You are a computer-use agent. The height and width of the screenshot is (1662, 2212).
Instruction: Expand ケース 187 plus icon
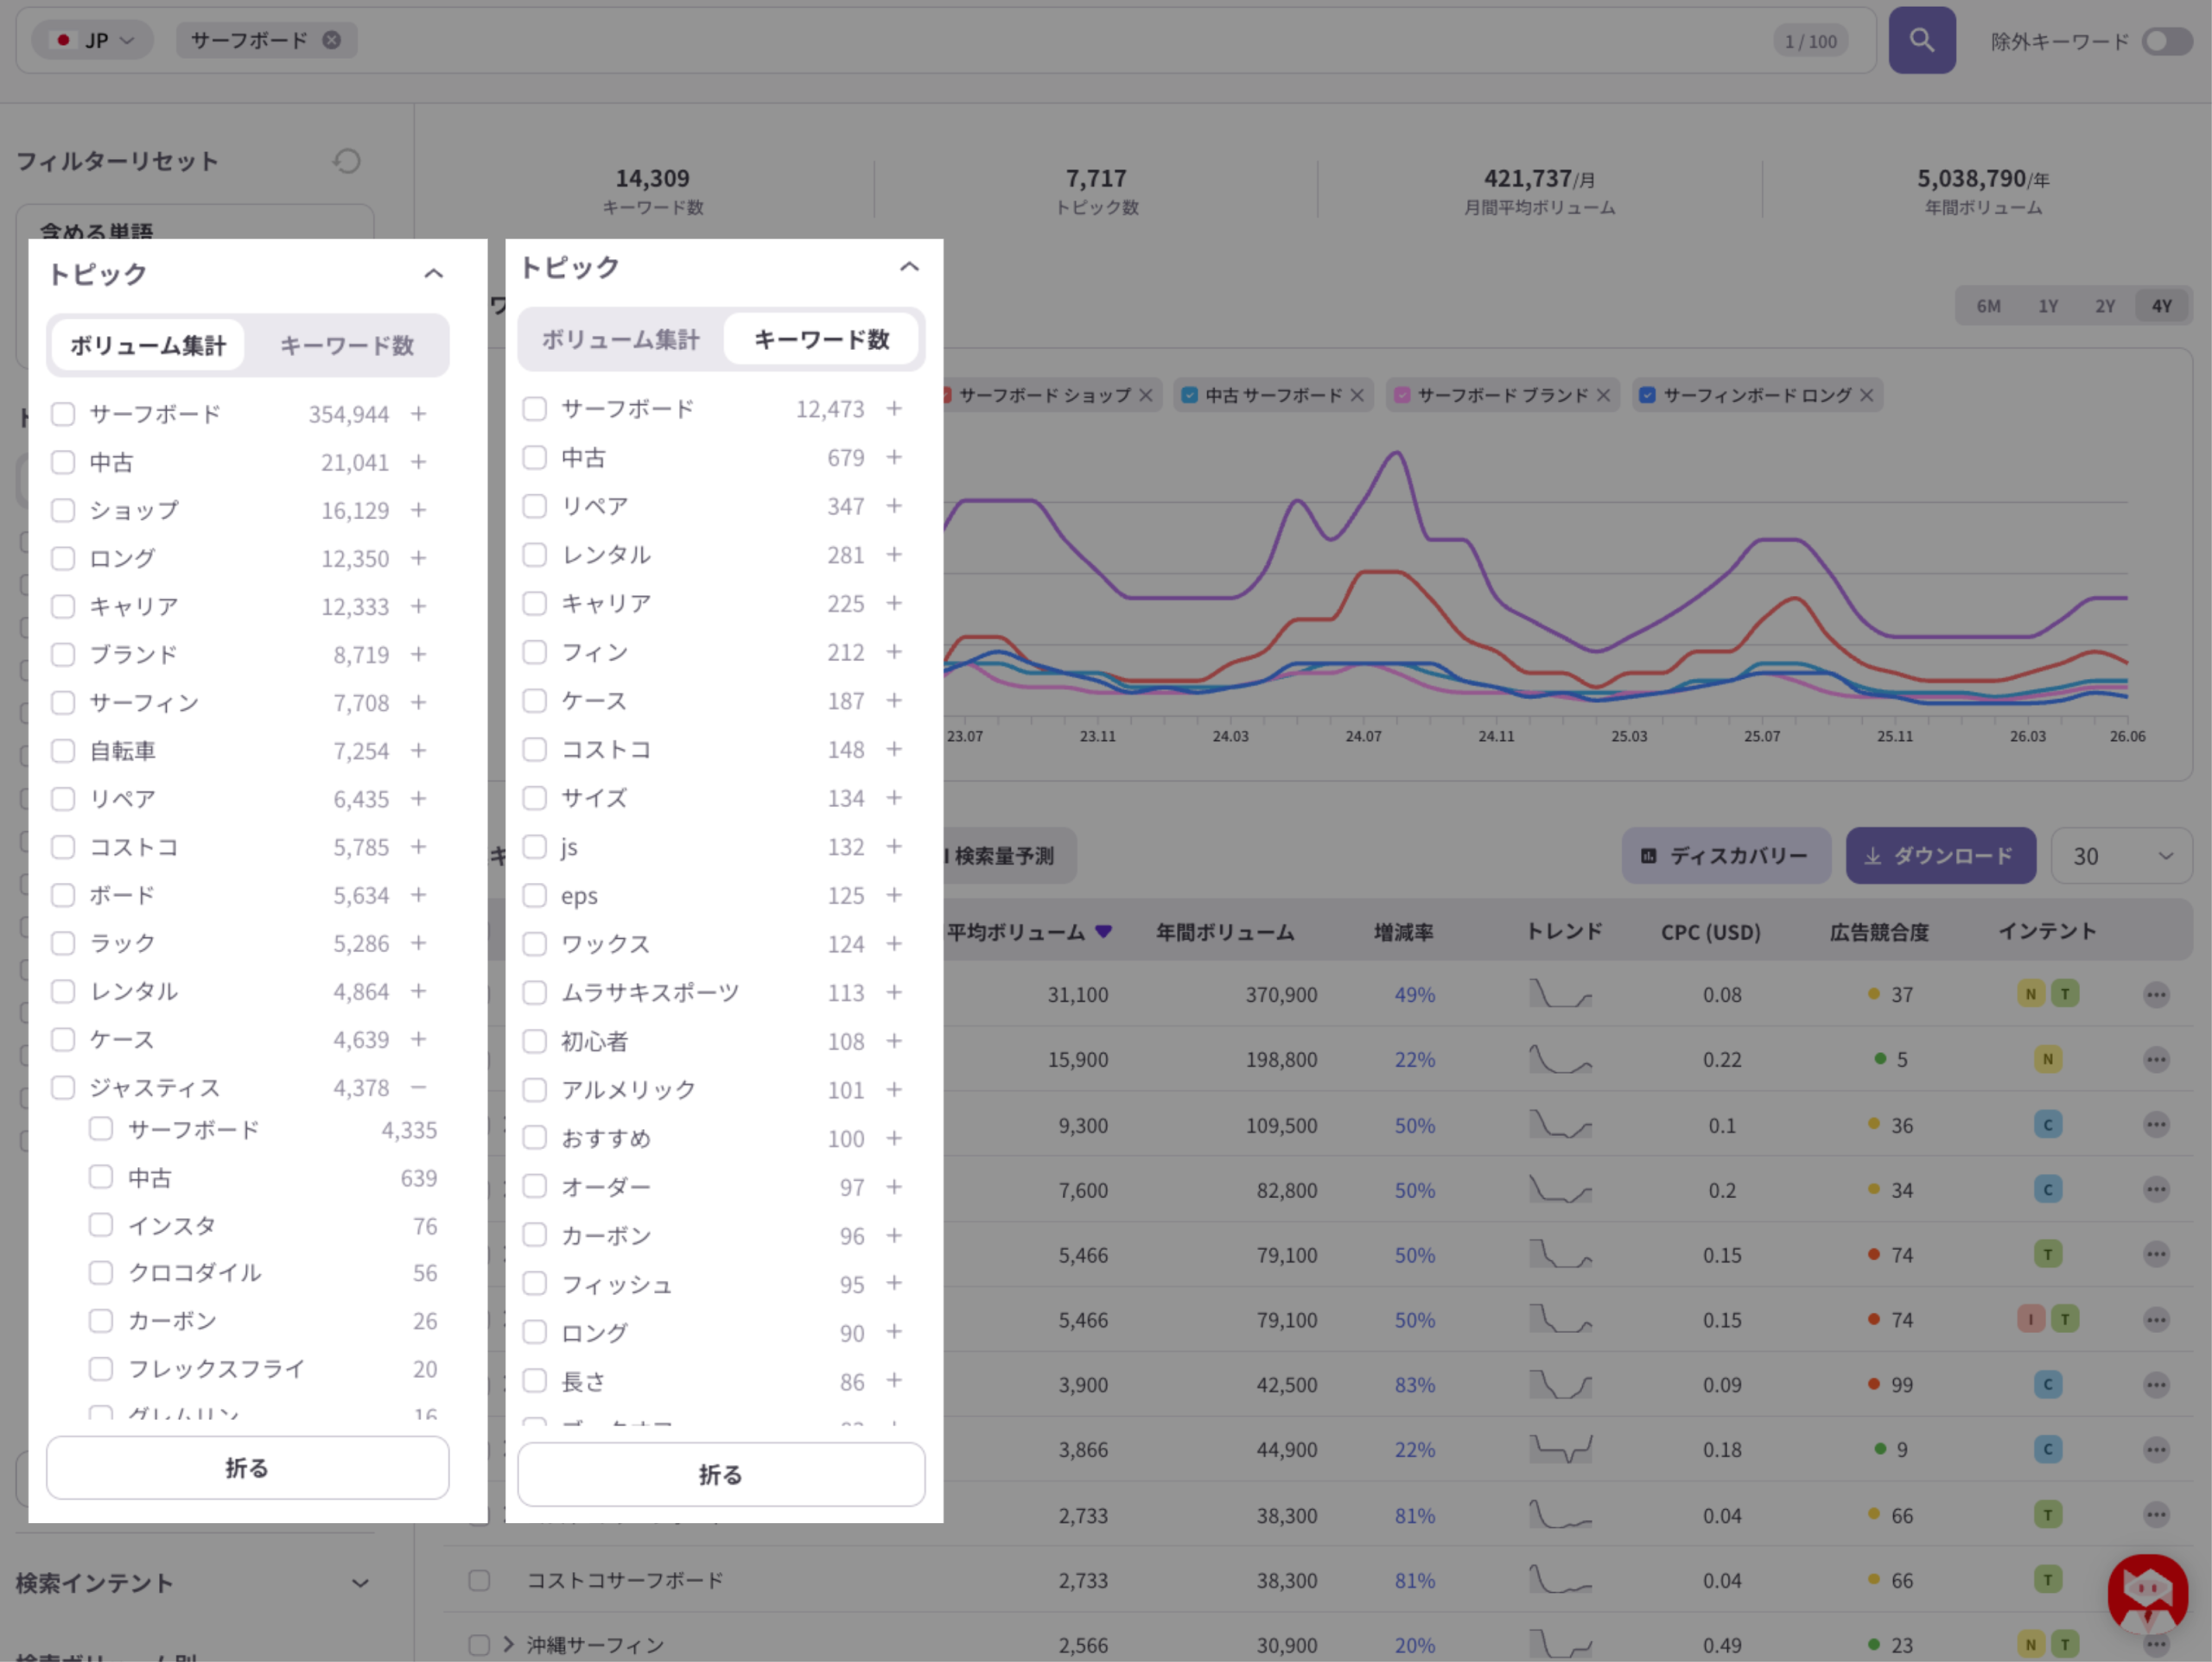894,701
